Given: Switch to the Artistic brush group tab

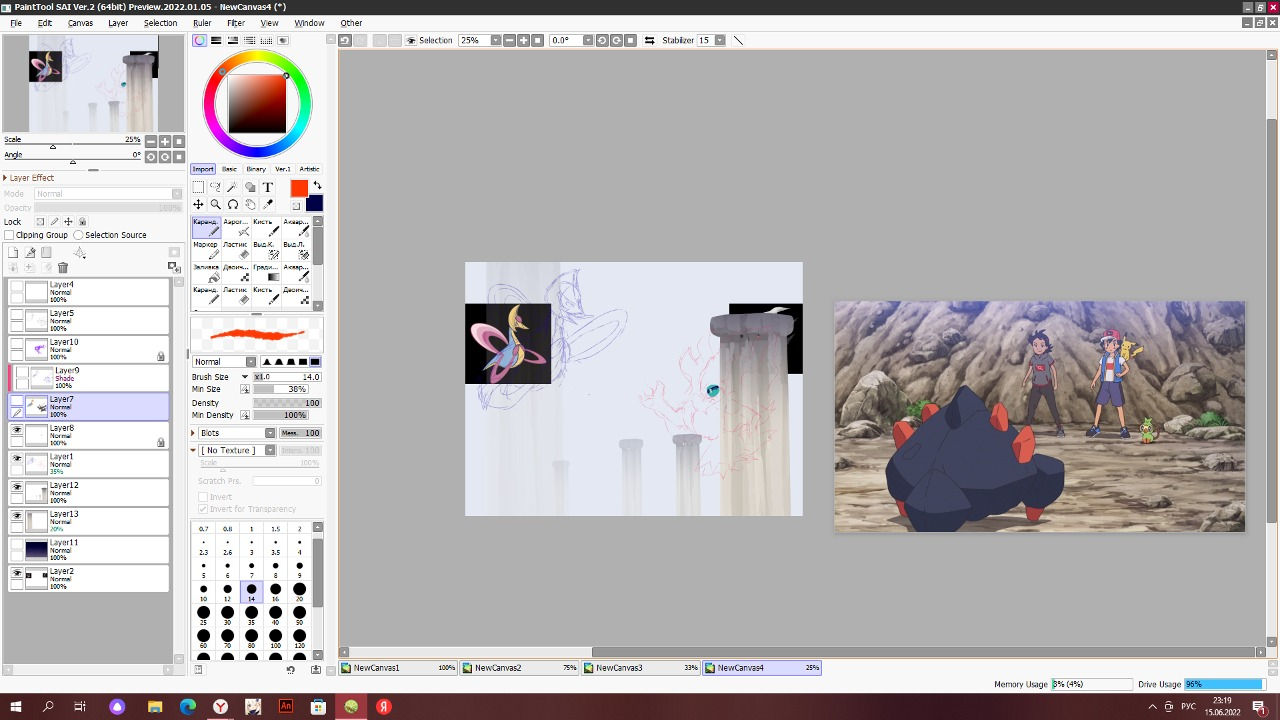Looking at the screenshot, I should [309, 169].
